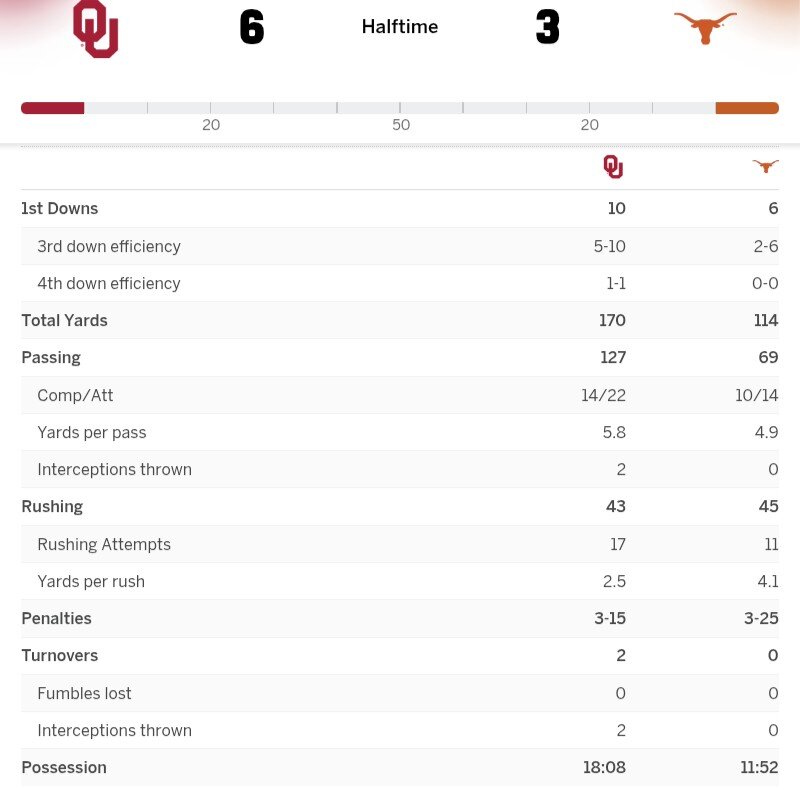The height and width of the screenshot is (789, 800).
Task: Click the Fumbles lost label
Action: pyautogui.click(x=84, y=694)
